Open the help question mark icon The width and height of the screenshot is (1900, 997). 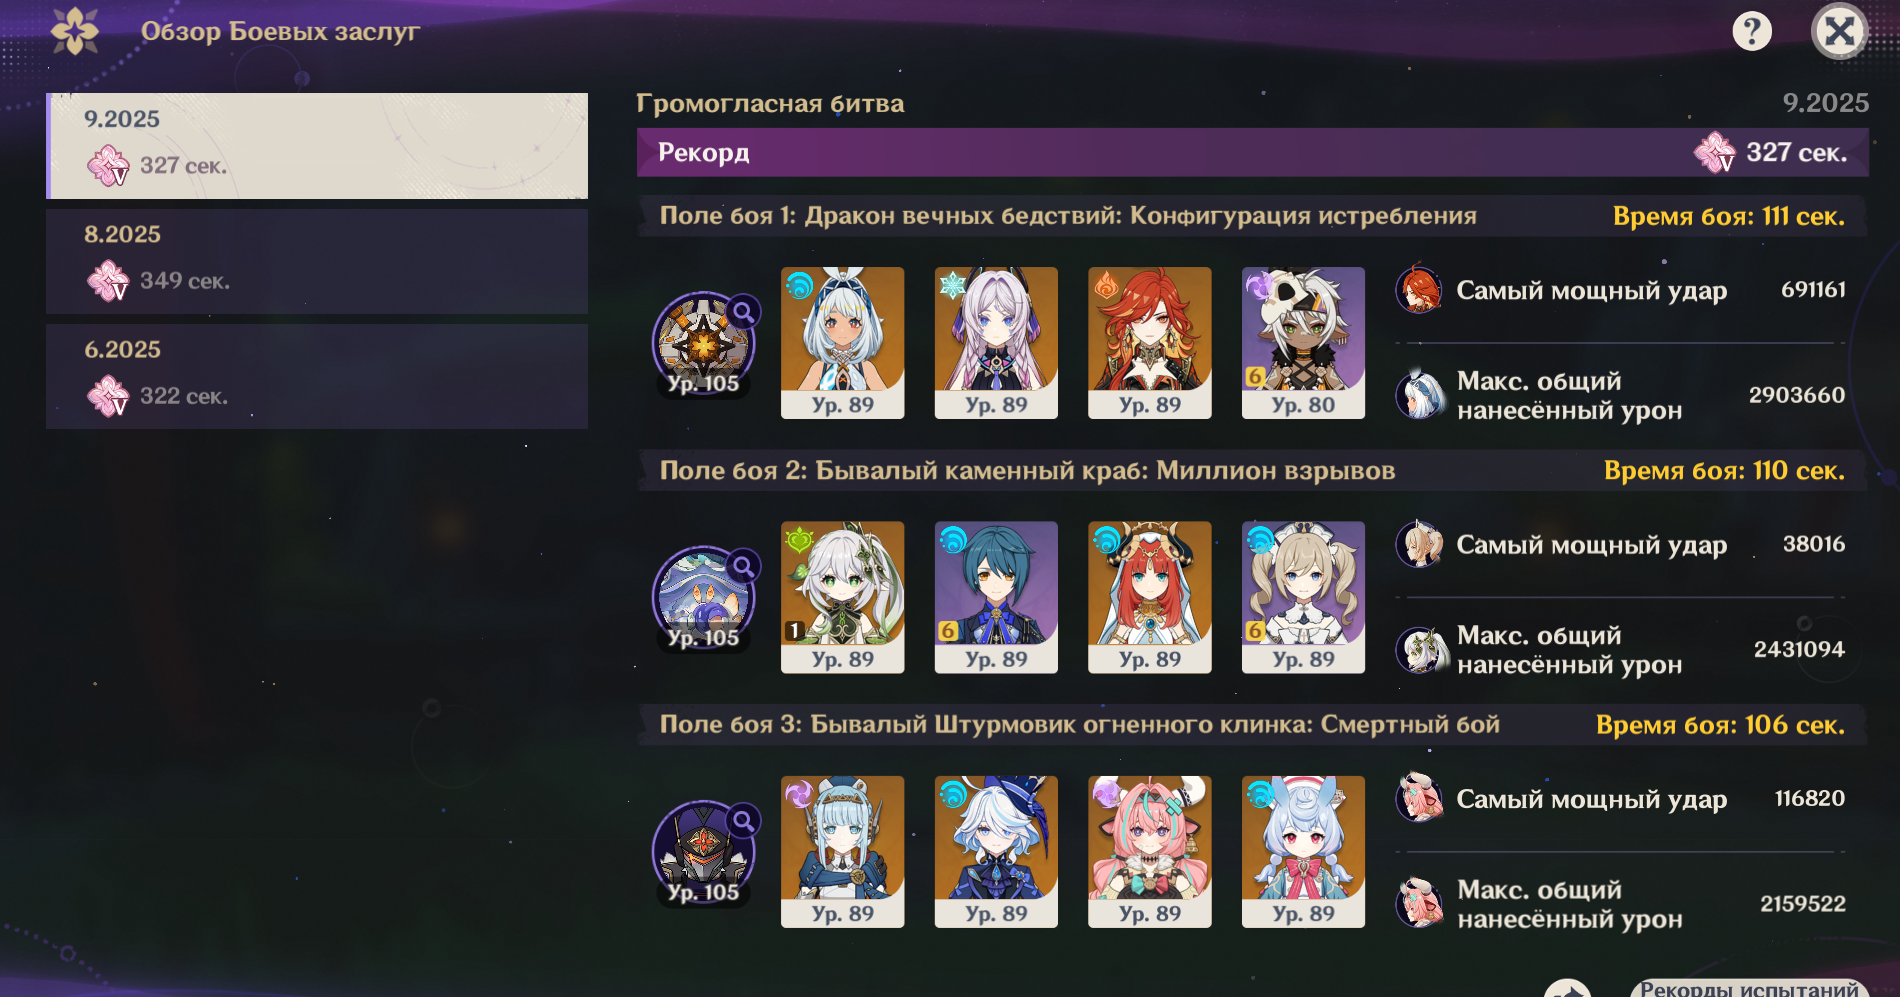(x=1751, y=31)
